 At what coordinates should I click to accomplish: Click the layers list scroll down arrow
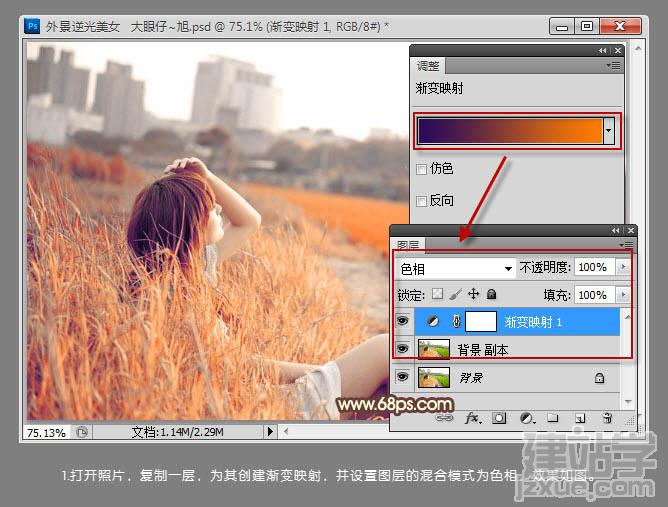(x=628, y=401)
